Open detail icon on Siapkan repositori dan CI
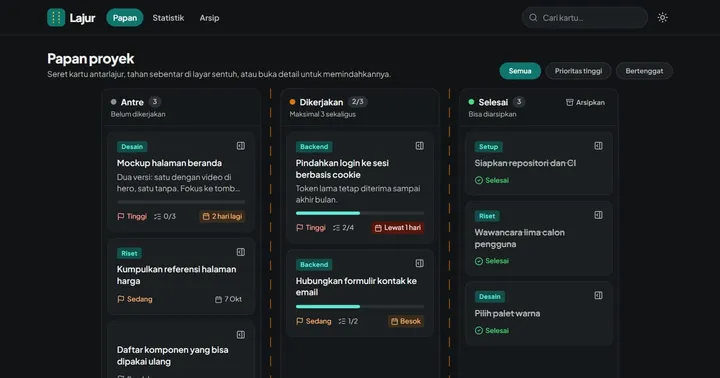 598,146
